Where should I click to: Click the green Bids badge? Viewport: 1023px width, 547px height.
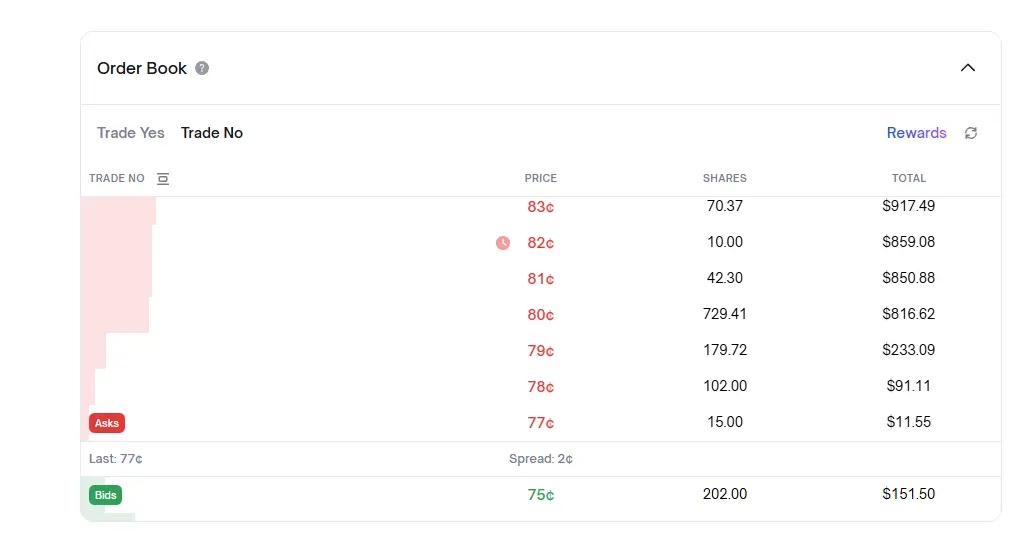[105, 494]
